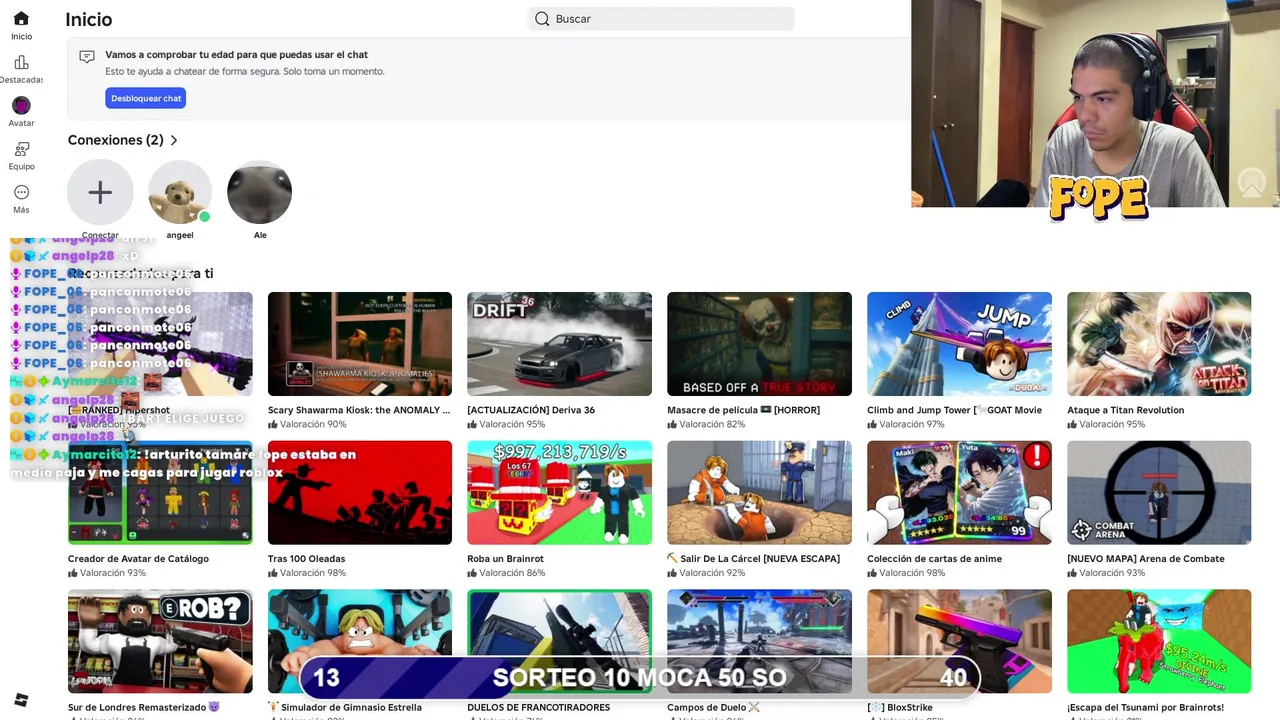
Task: Click '[ACTUALIZACIÓN] Deriva 36' title text
Action: [531, 410]
